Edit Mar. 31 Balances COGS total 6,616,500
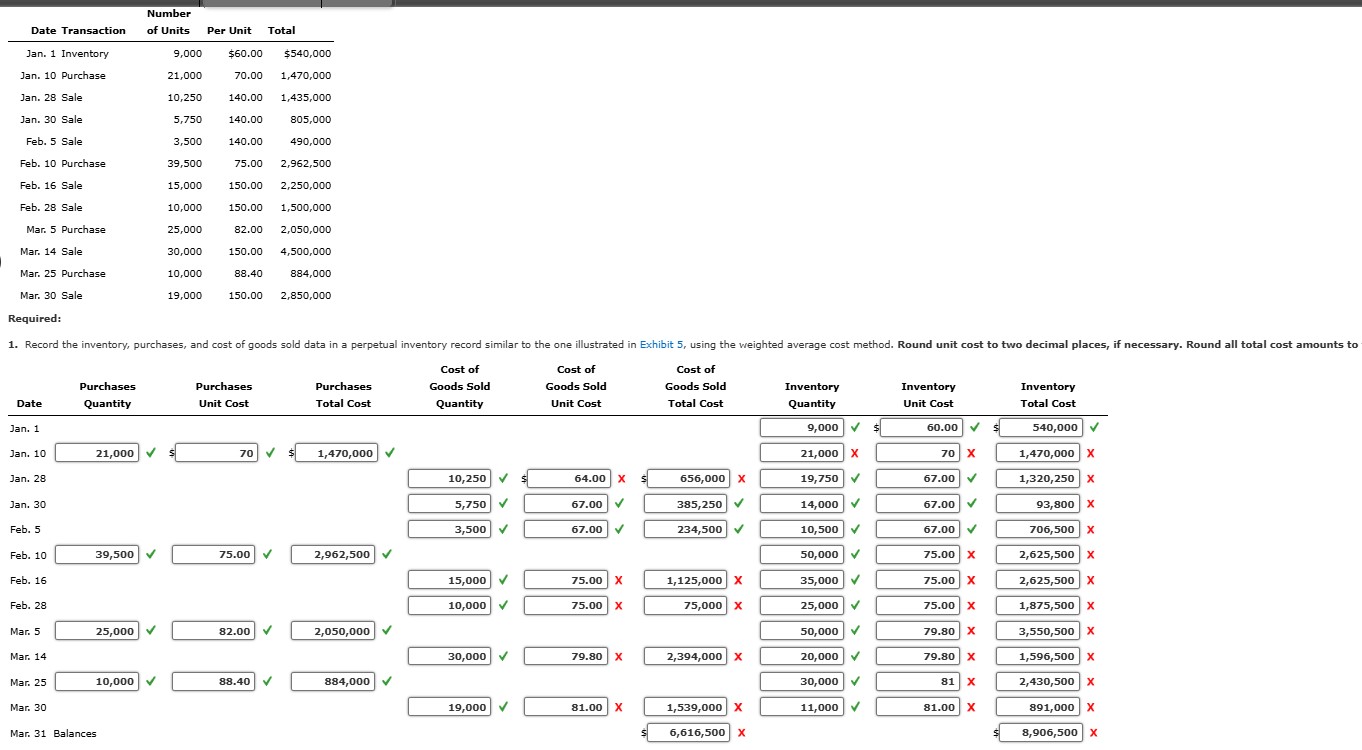1362x750 pixels. (x=688, y=732)
